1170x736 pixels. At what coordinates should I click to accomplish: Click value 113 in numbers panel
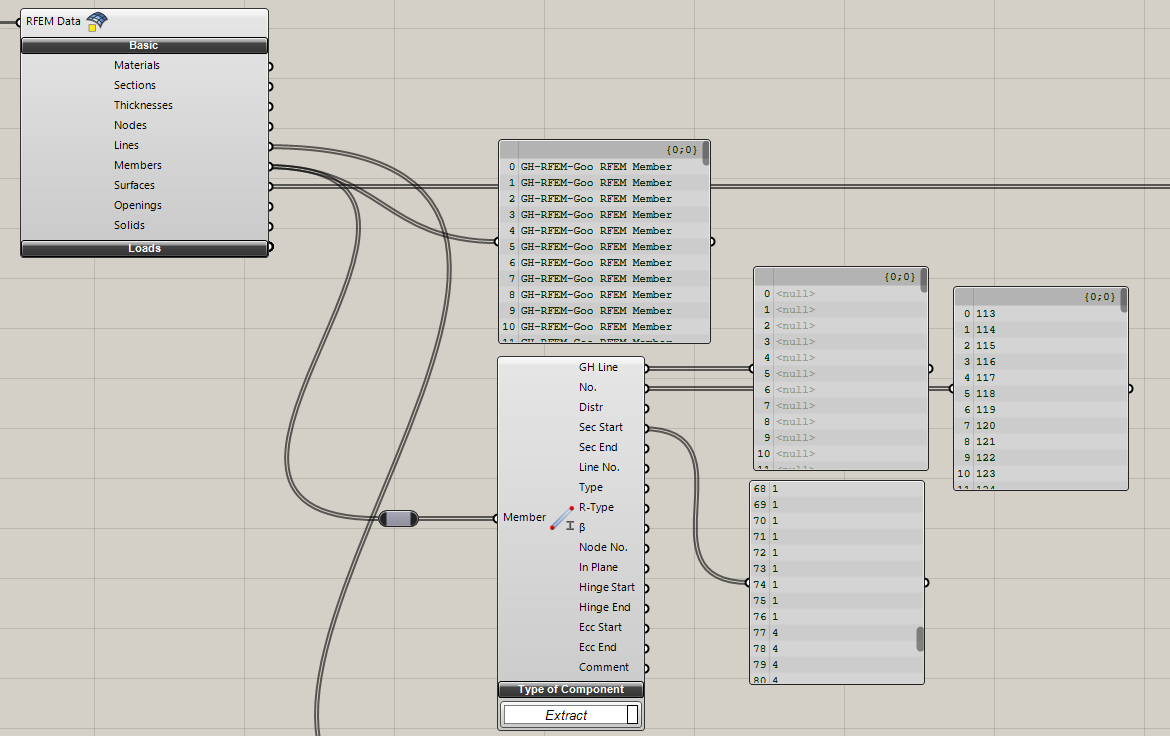click(985, 314)
